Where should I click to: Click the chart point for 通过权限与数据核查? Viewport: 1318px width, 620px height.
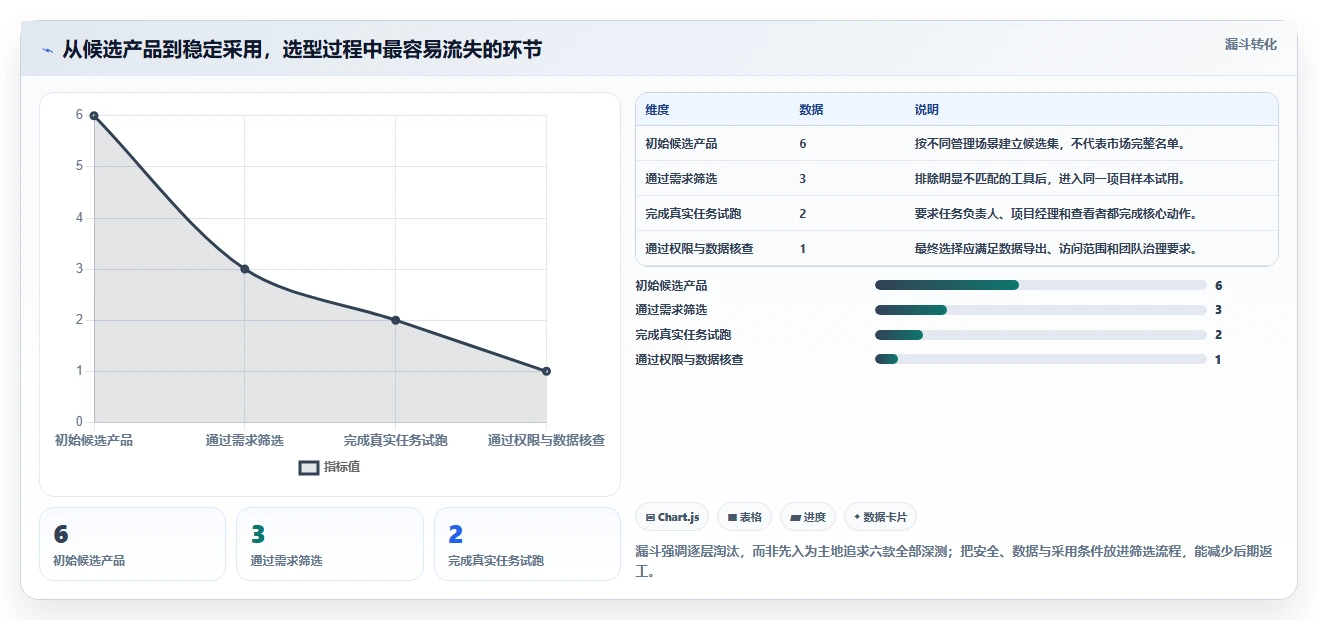coord(546,371)
